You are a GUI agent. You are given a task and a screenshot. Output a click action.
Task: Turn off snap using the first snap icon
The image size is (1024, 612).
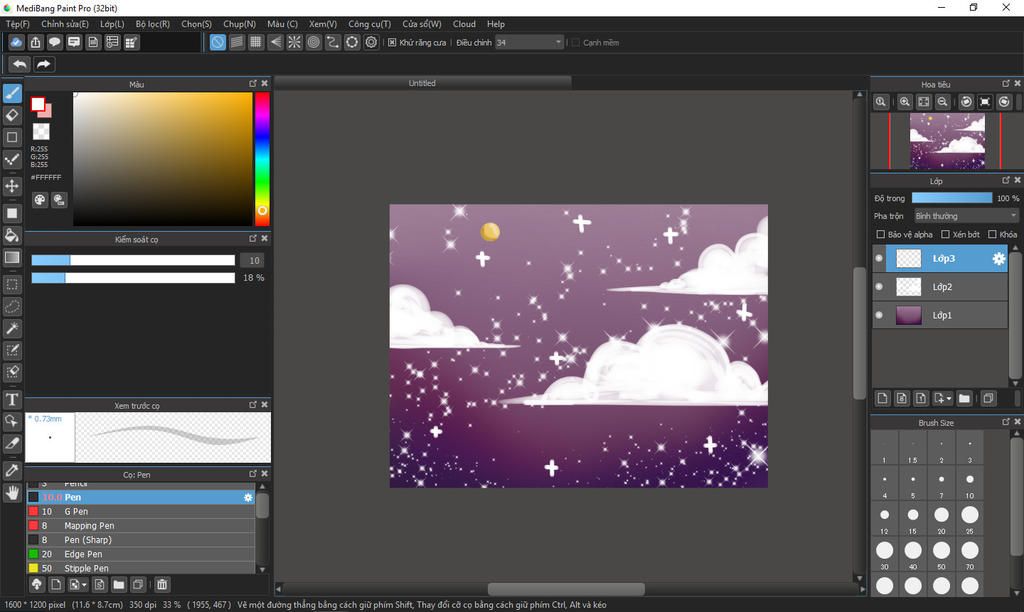point(217,42)
